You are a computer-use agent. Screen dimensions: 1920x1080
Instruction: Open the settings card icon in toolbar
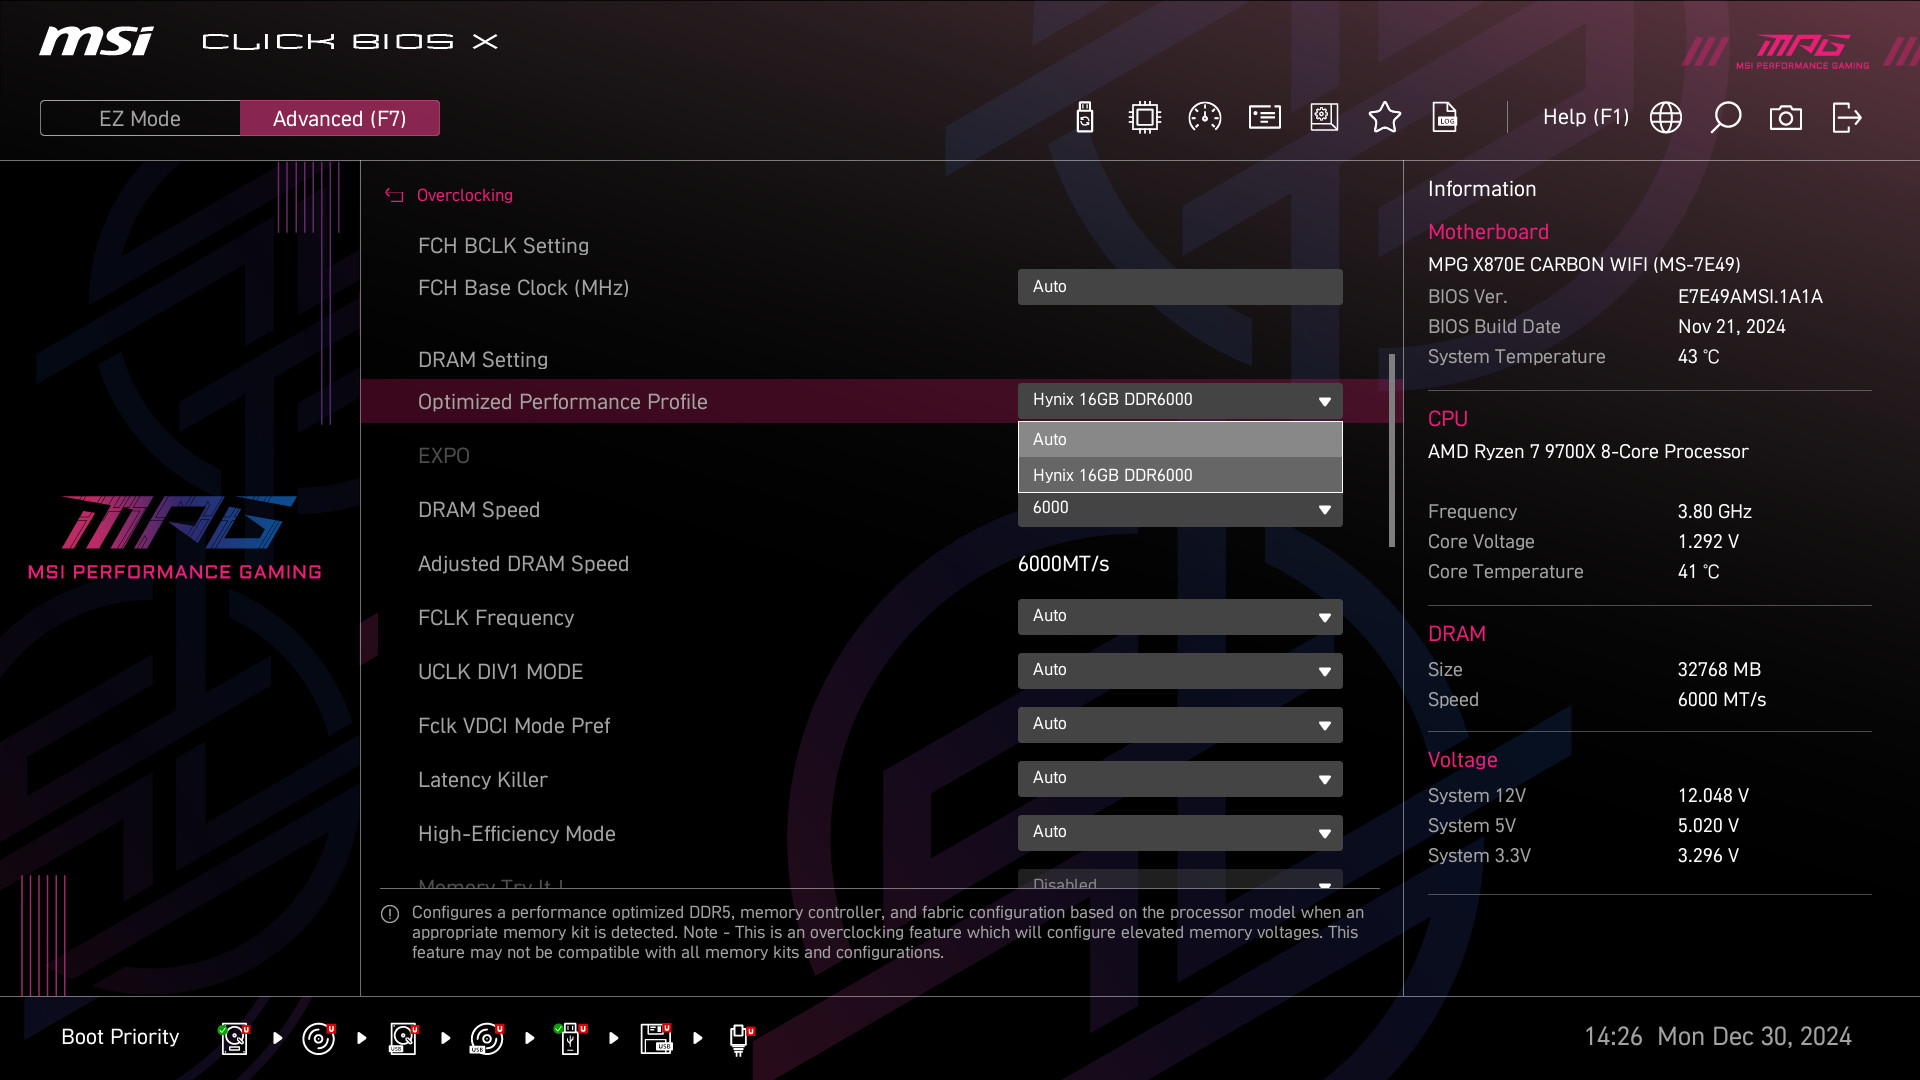point(1264,118)
